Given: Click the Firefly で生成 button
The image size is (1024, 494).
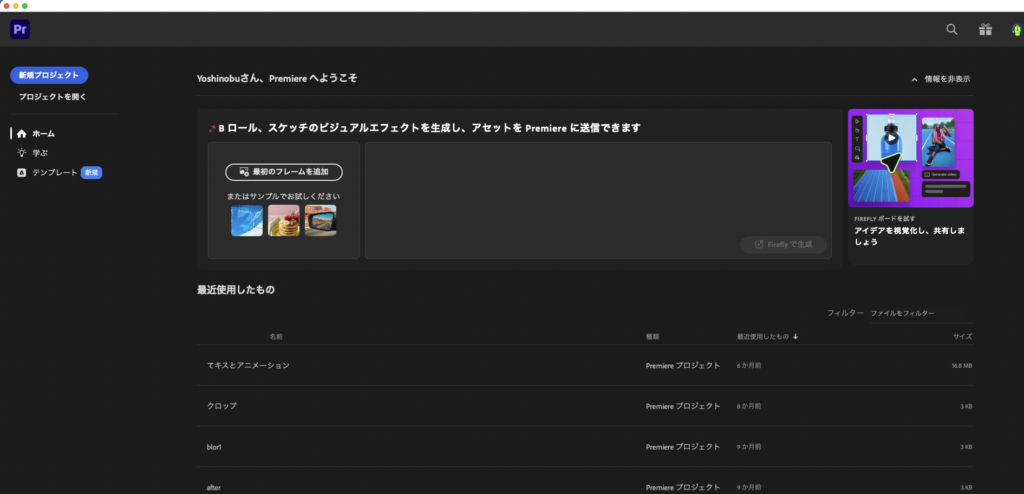Looking at the screenshot, I should click(x=783, y=244).
